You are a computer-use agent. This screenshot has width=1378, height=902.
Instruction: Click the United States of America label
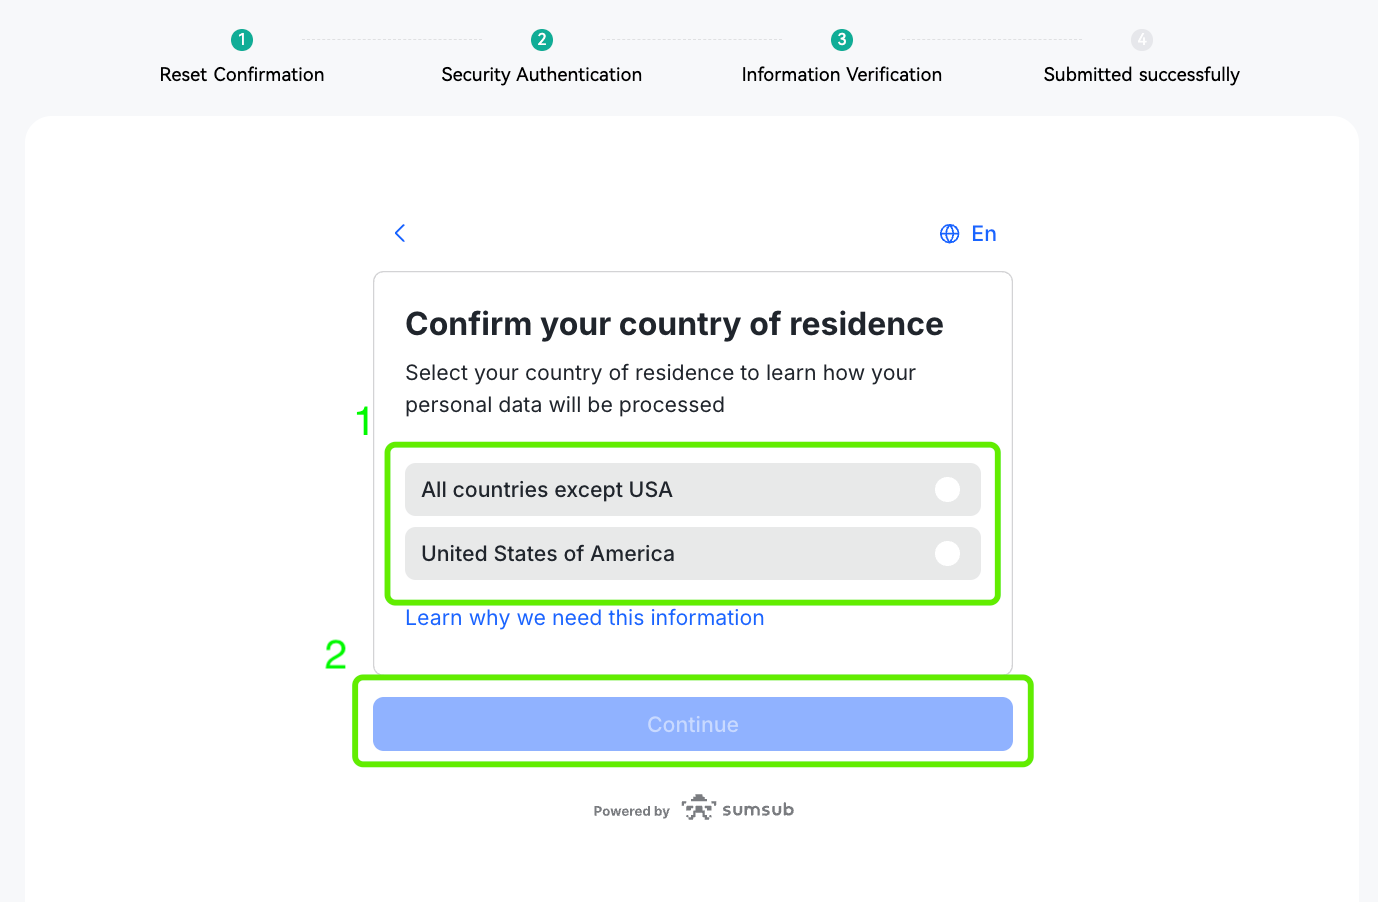548,554
